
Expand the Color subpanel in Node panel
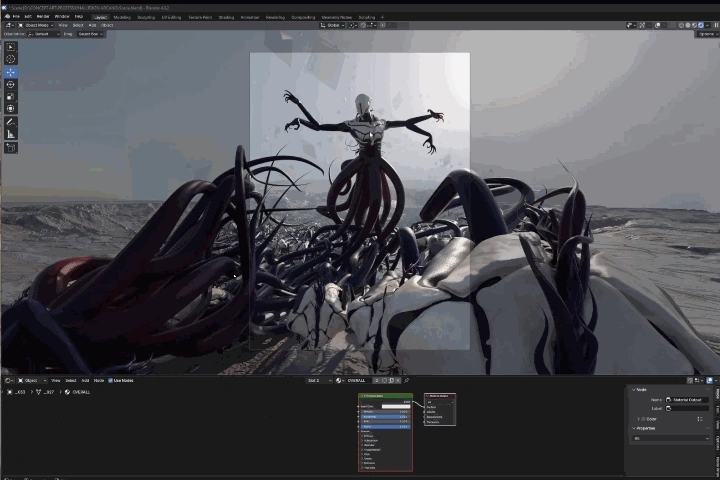point(638,419)
